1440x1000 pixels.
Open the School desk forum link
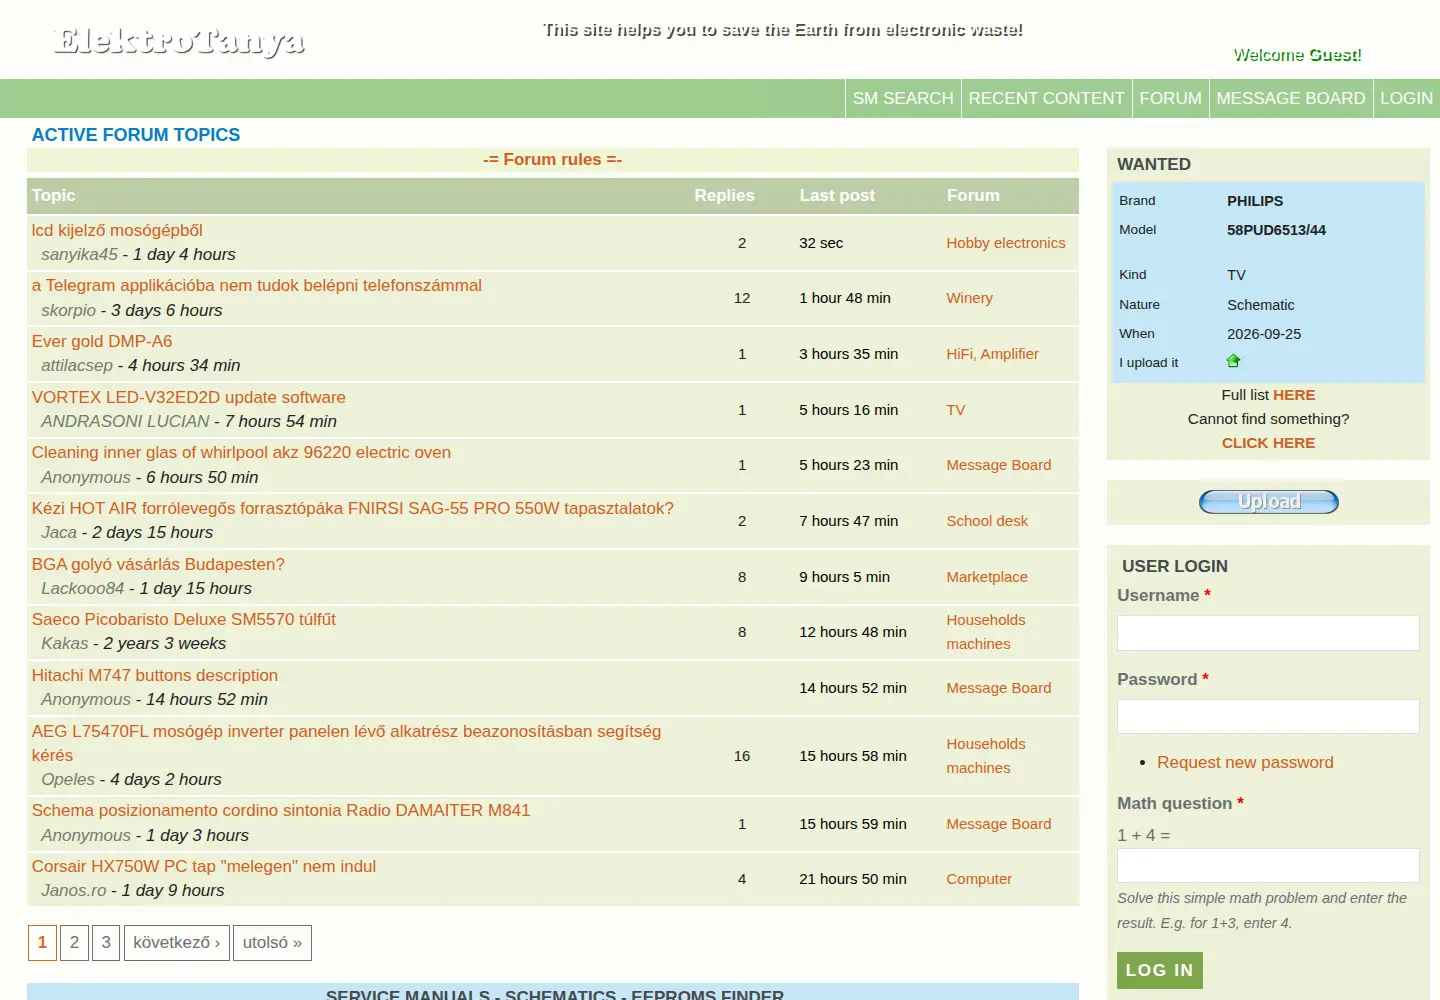987,521
